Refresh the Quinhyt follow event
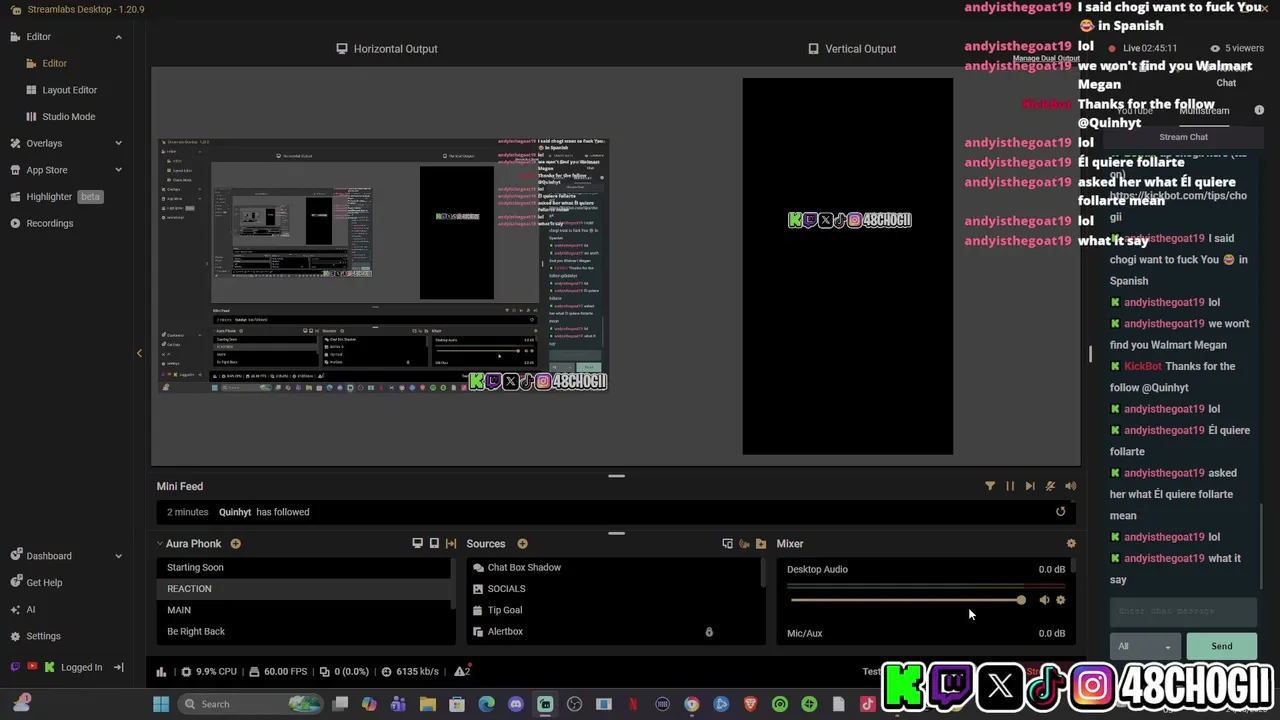1280x720 pixels. pyautogui.click(x=1060, y=512)
